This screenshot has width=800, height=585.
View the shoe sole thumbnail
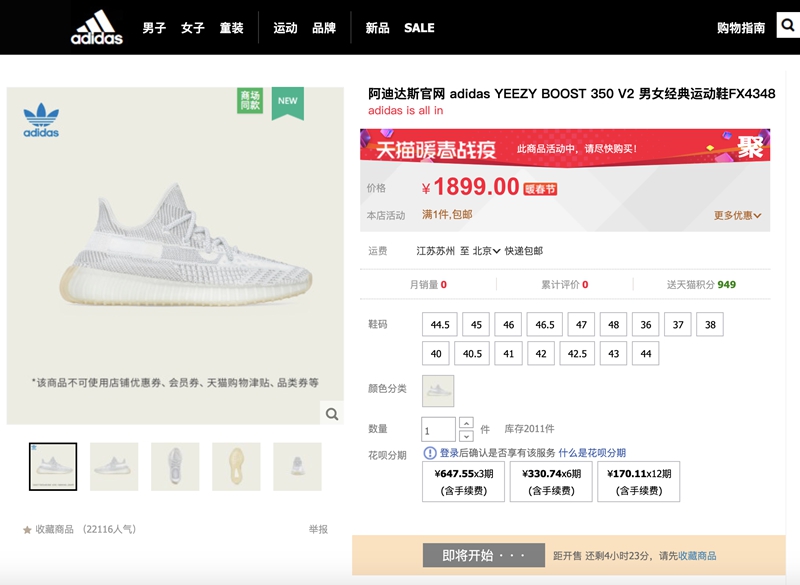pyautogui.click(x=236, y=466)
